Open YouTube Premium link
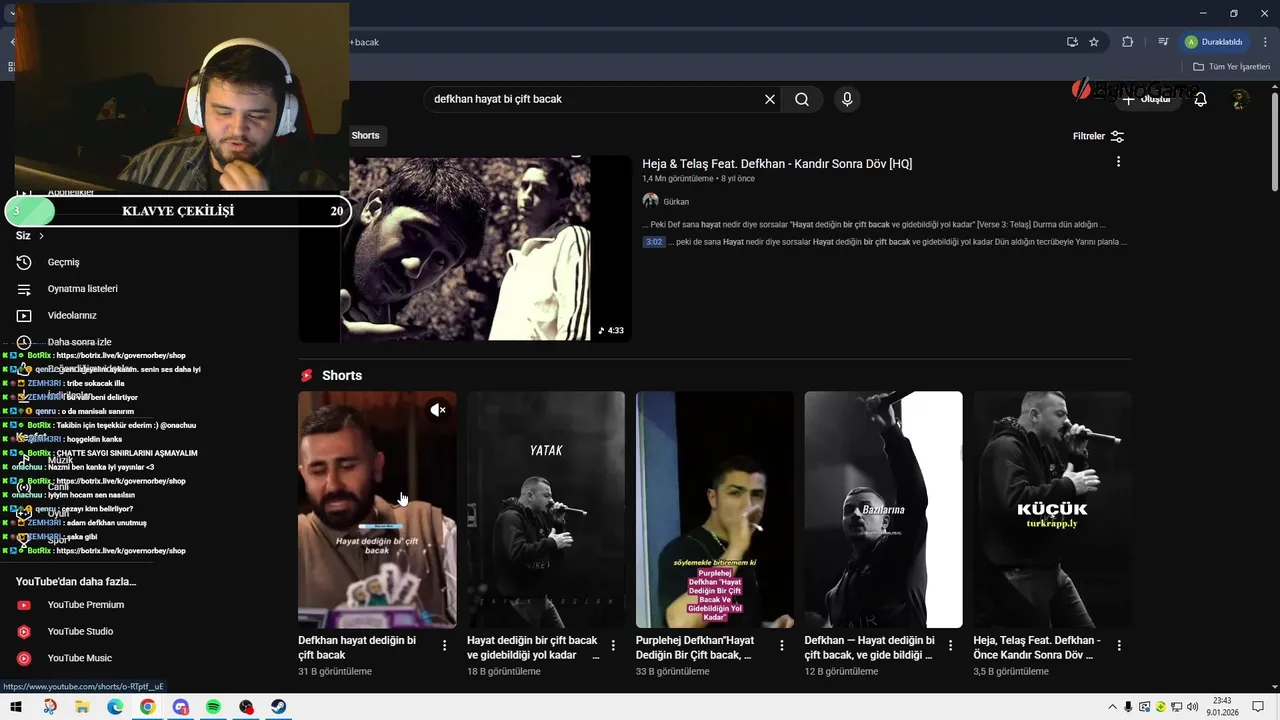This screenshot has width=1280, height=720. tap(86, 605)
